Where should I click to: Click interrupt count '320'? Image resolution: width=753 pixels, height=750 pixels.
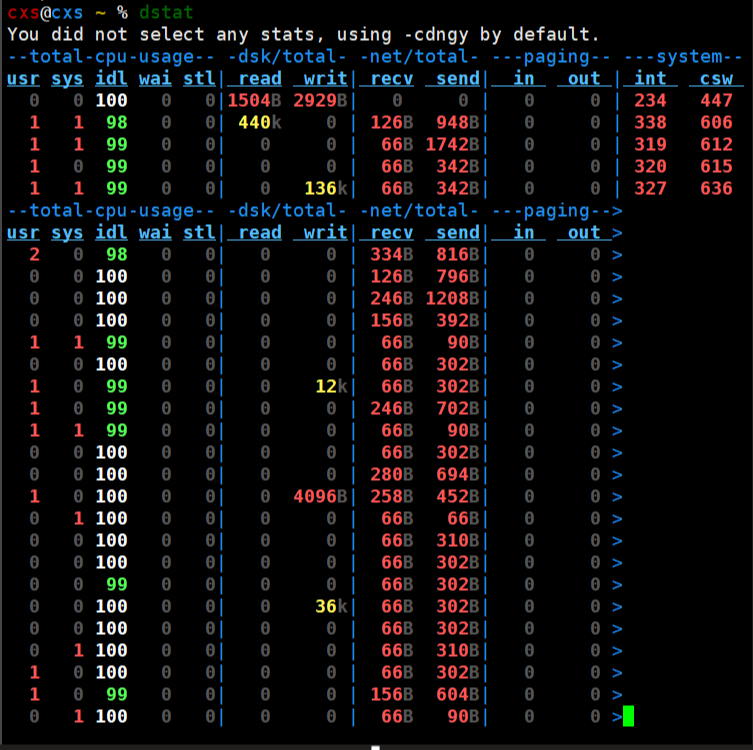click(650, 167)
